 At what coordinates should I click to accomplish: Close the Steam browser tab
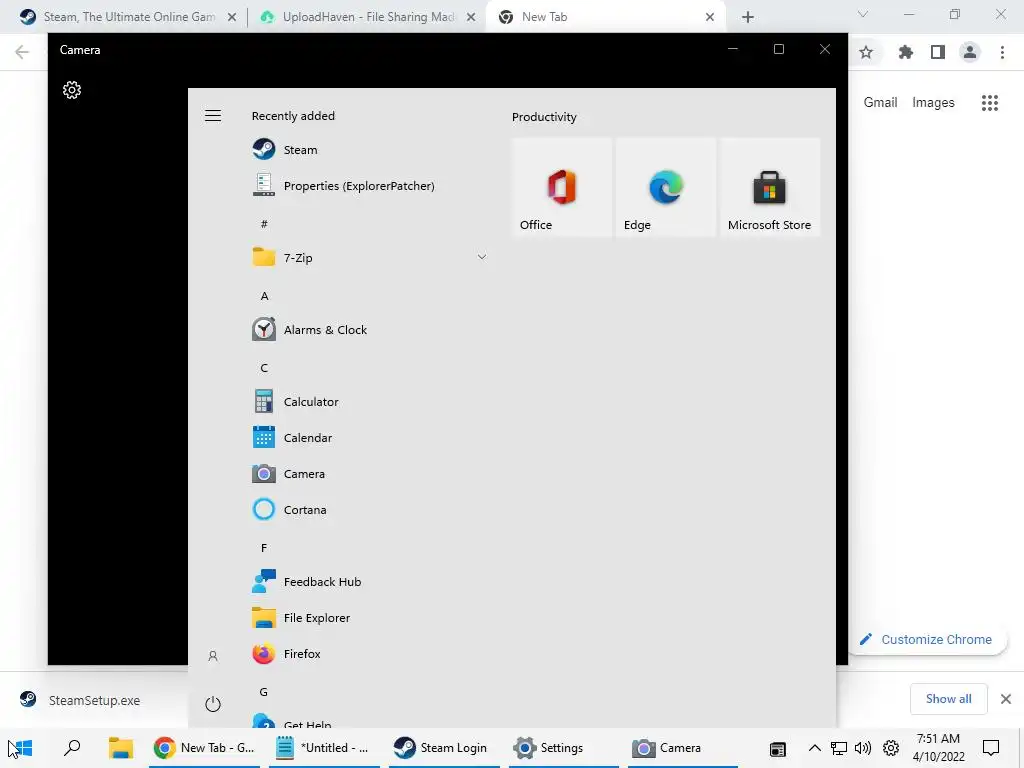pos(232,17)
